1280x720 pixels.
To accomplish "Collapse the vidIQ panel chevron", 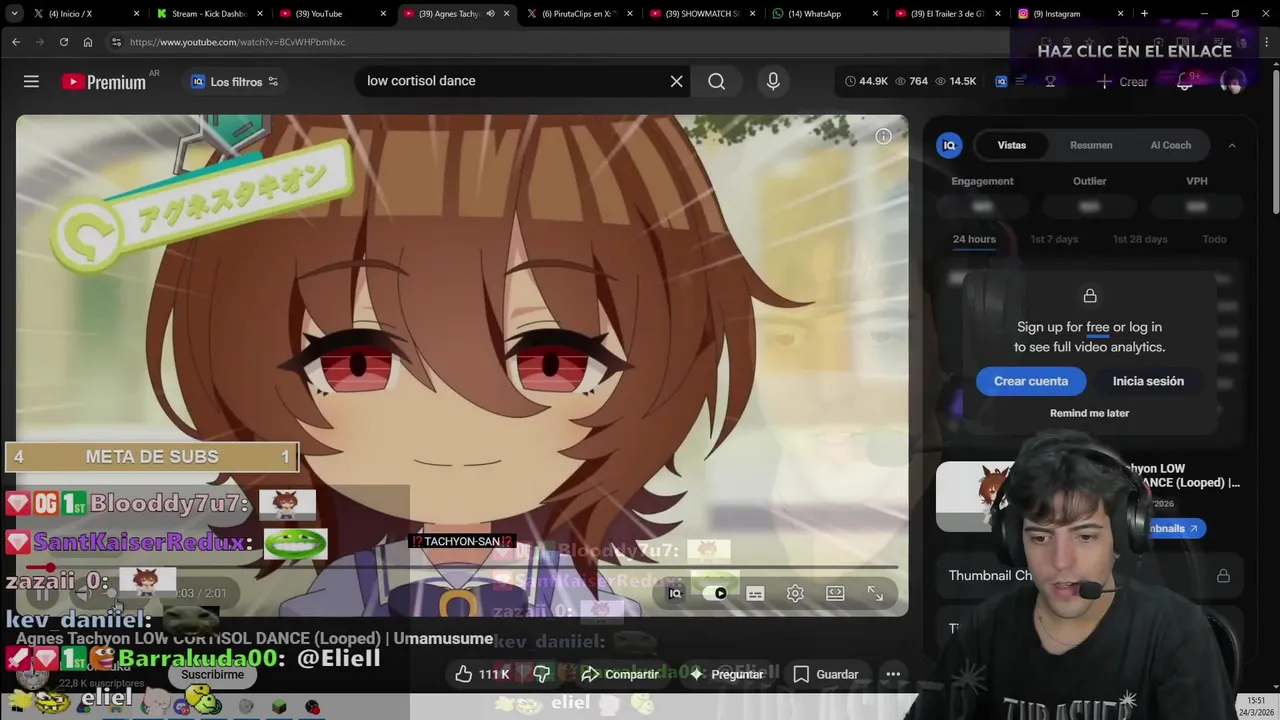I will click(x=1232, y=145).
